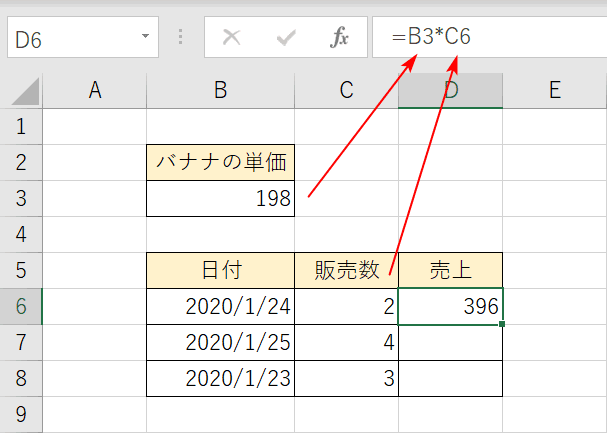The width and height of the screenshot is (607, 433).
Task: Select column C header
Action: [346, 91]
